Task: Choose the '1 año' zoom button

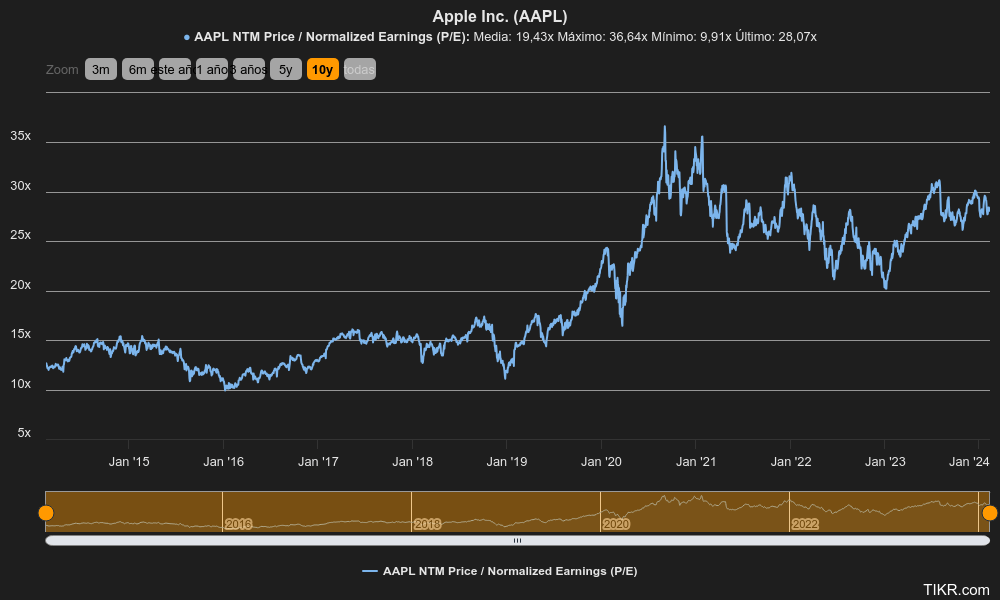Action: [x=212, y=70]
